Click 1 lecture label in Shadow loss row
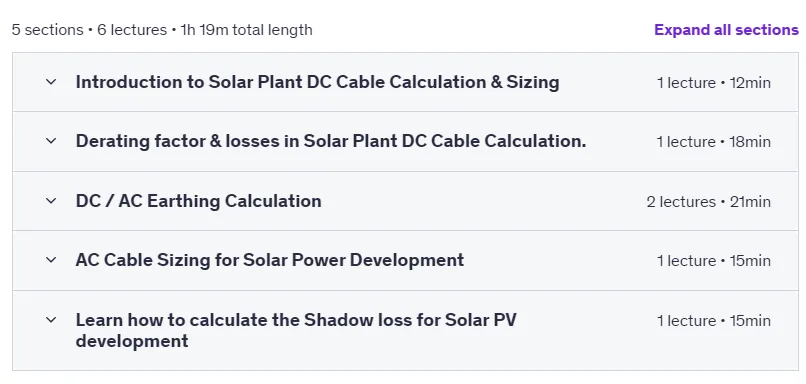Screen dimensions: 806x384 (686, 321)
